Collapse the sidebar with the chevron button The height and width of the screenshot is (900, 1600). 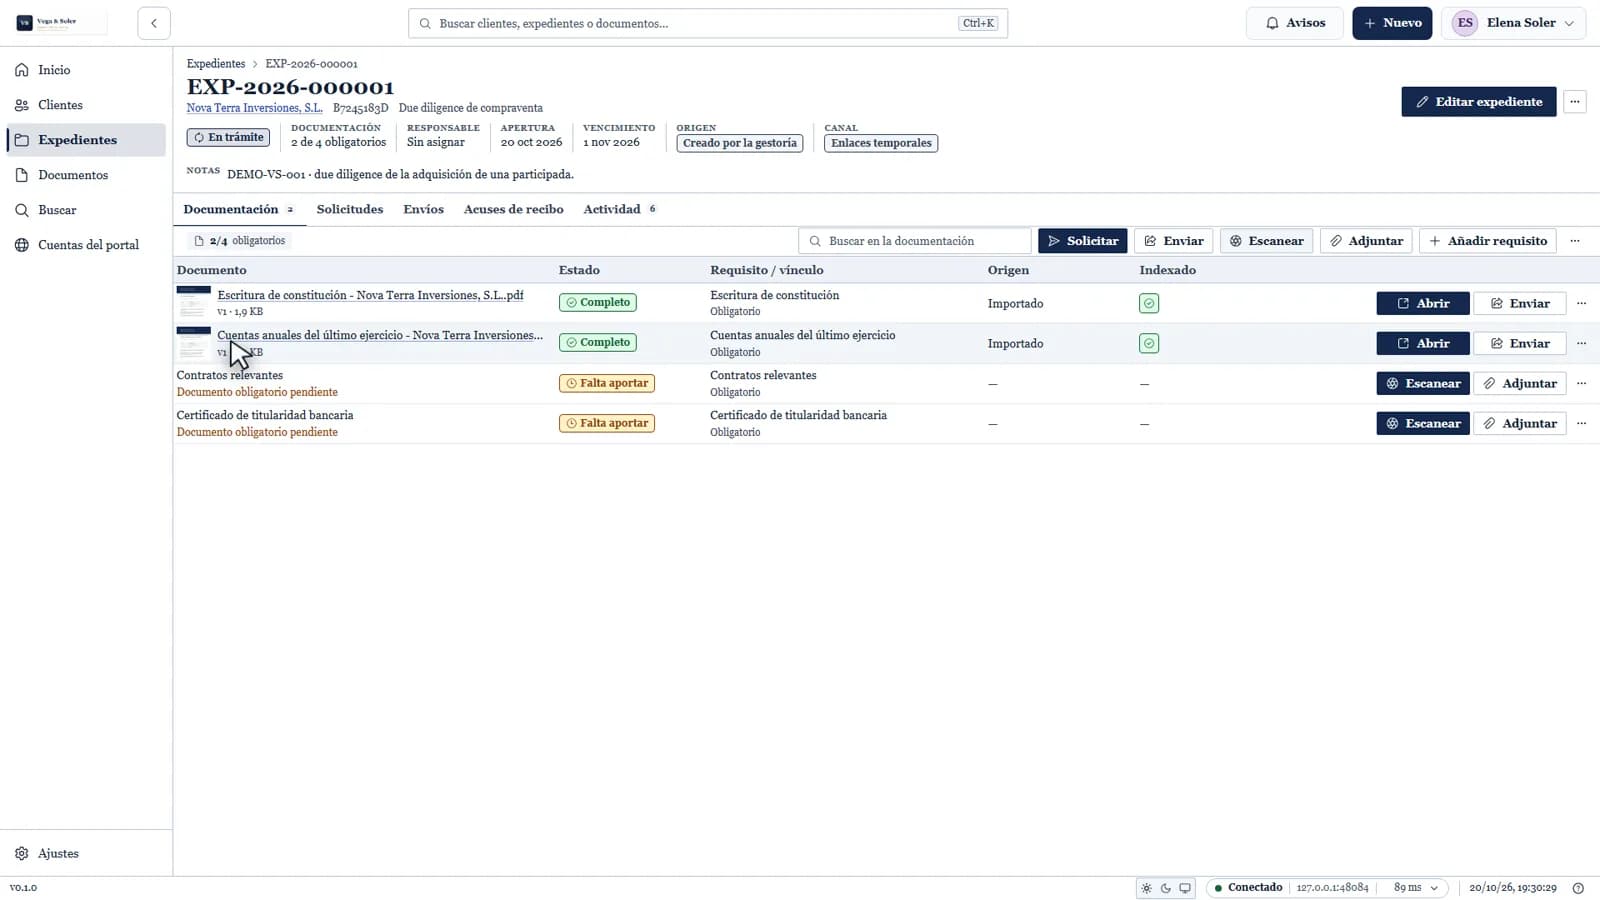154,23
